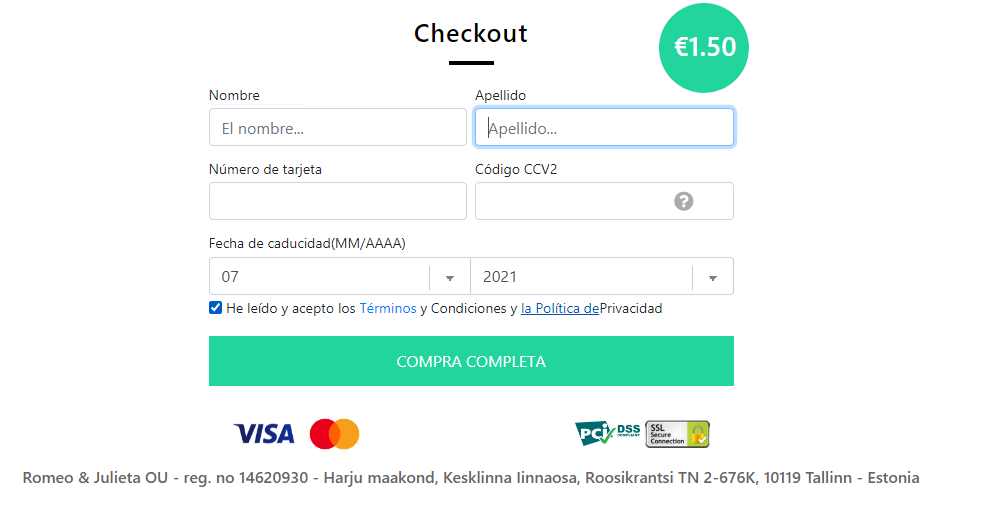Click the Checkout heading

471,33
